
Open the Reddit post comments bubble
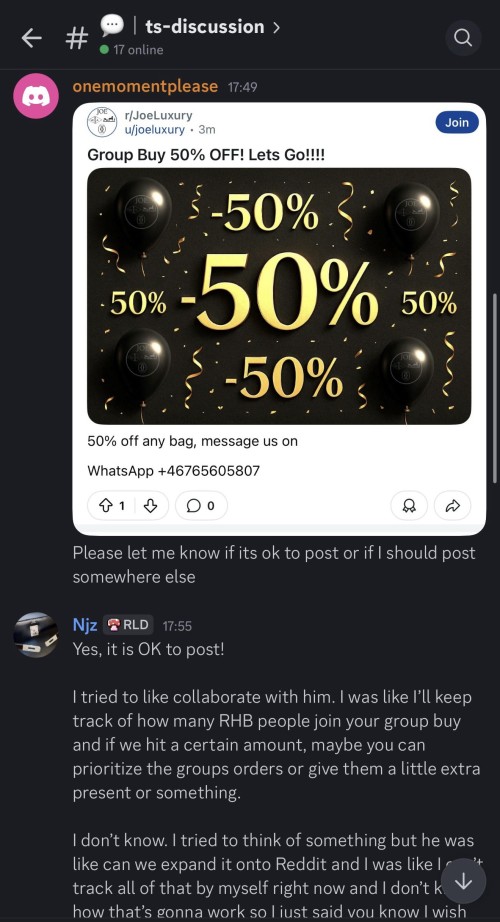pyautogui.click(x=201, y=506)
